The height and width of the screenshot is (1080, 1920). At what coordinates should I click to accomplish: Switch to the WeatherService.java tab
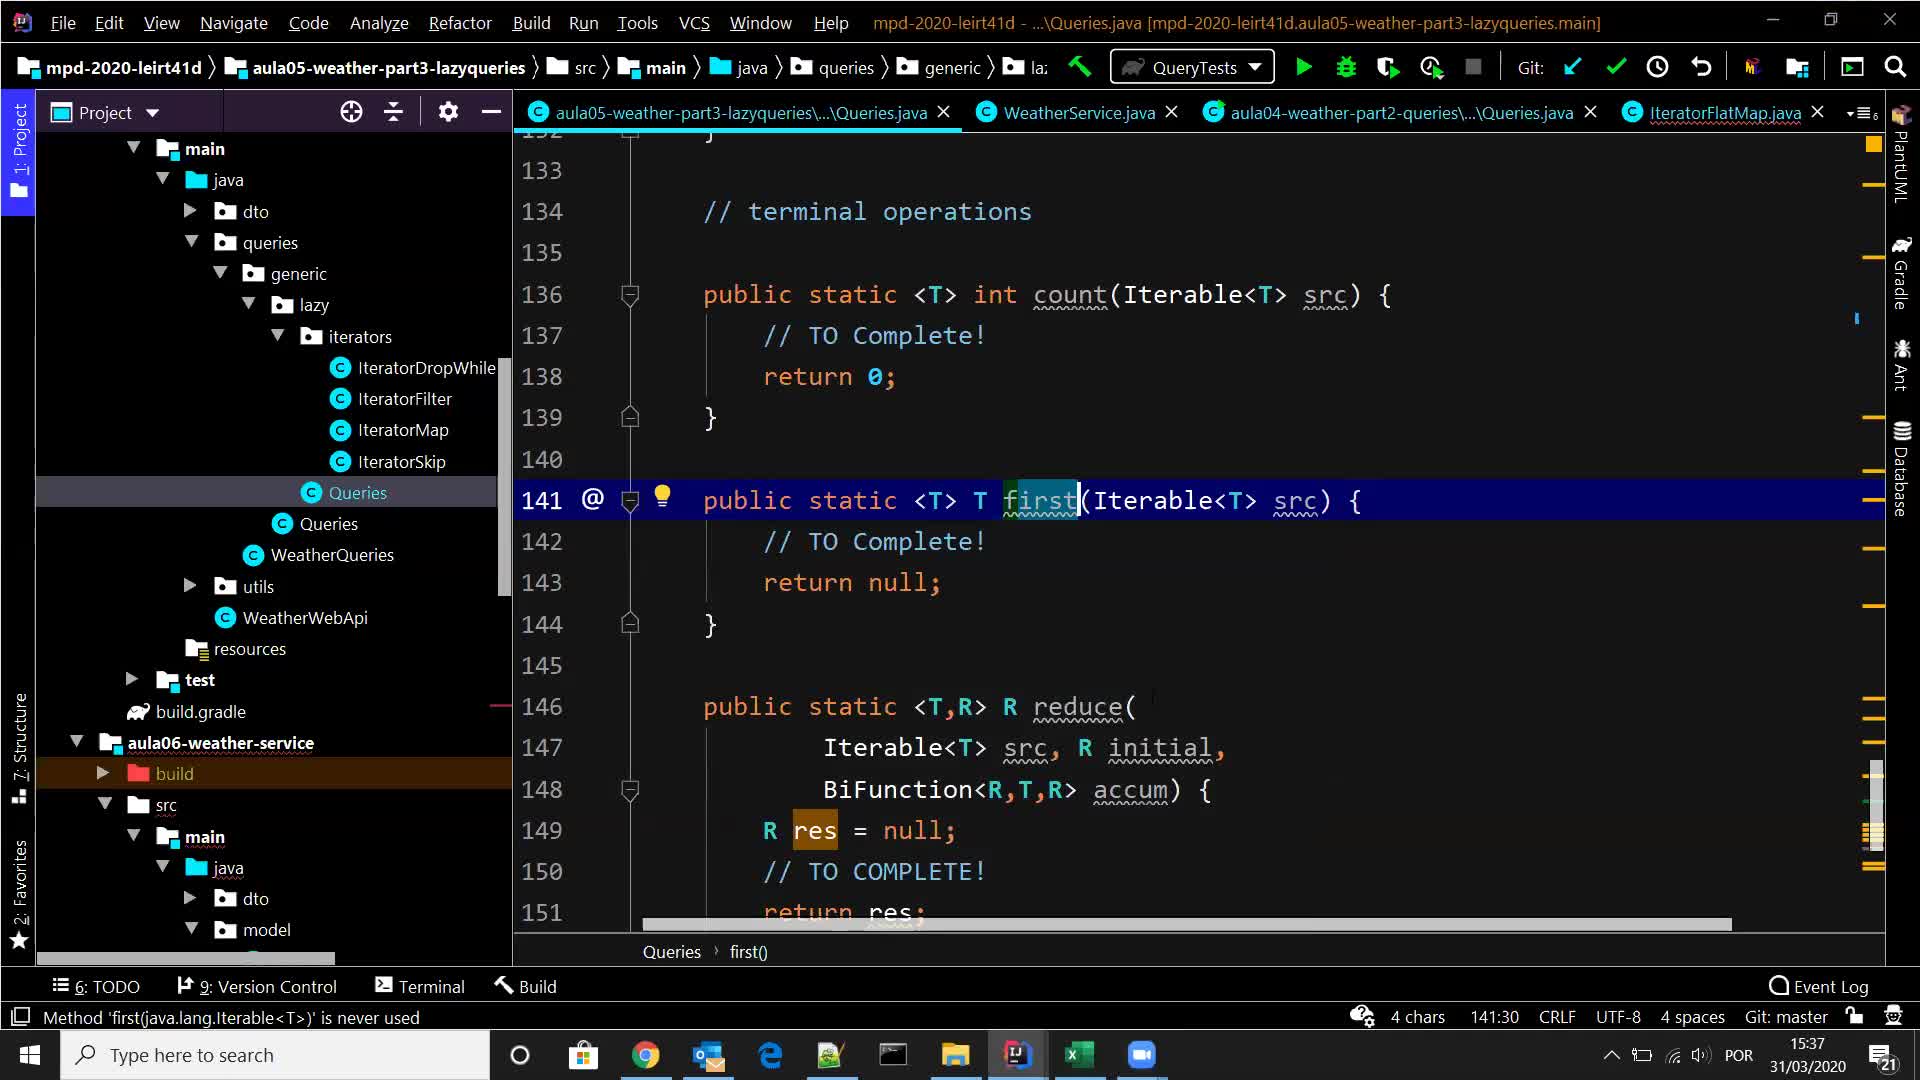1079,113
